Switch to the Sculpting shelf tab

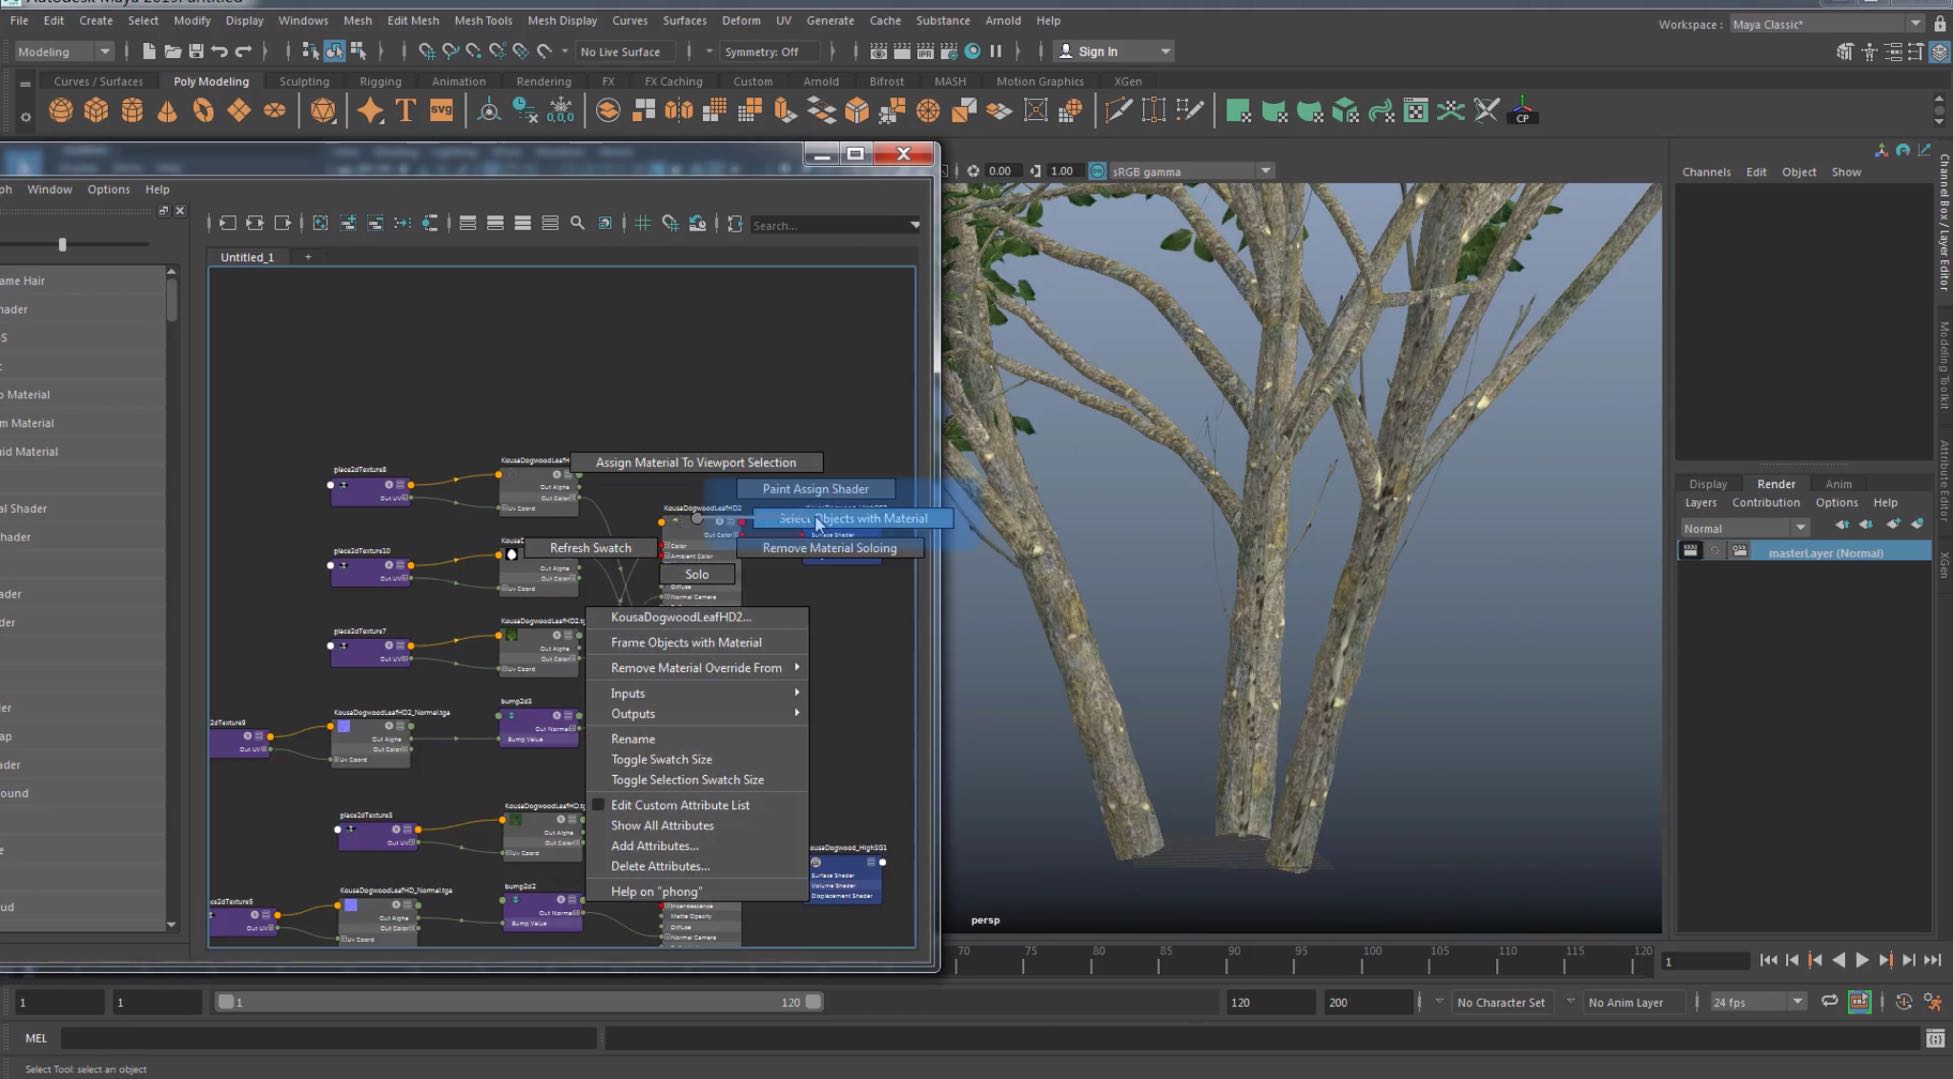pyautogui.click(x=304, y=81)
